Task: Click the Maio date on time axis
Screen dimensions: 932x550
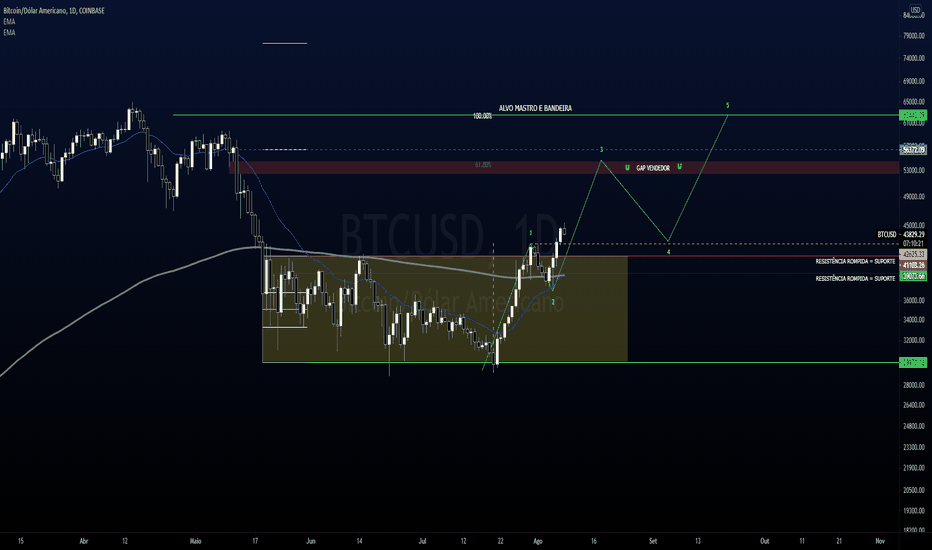Action: 196,541
